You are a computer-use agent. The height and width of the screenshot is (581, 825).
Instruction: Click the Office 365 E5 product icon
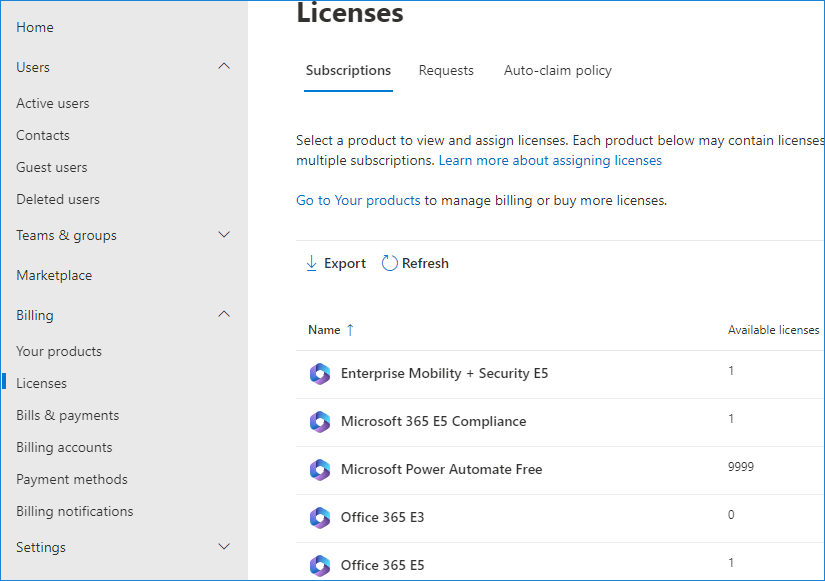coord(319,566)
